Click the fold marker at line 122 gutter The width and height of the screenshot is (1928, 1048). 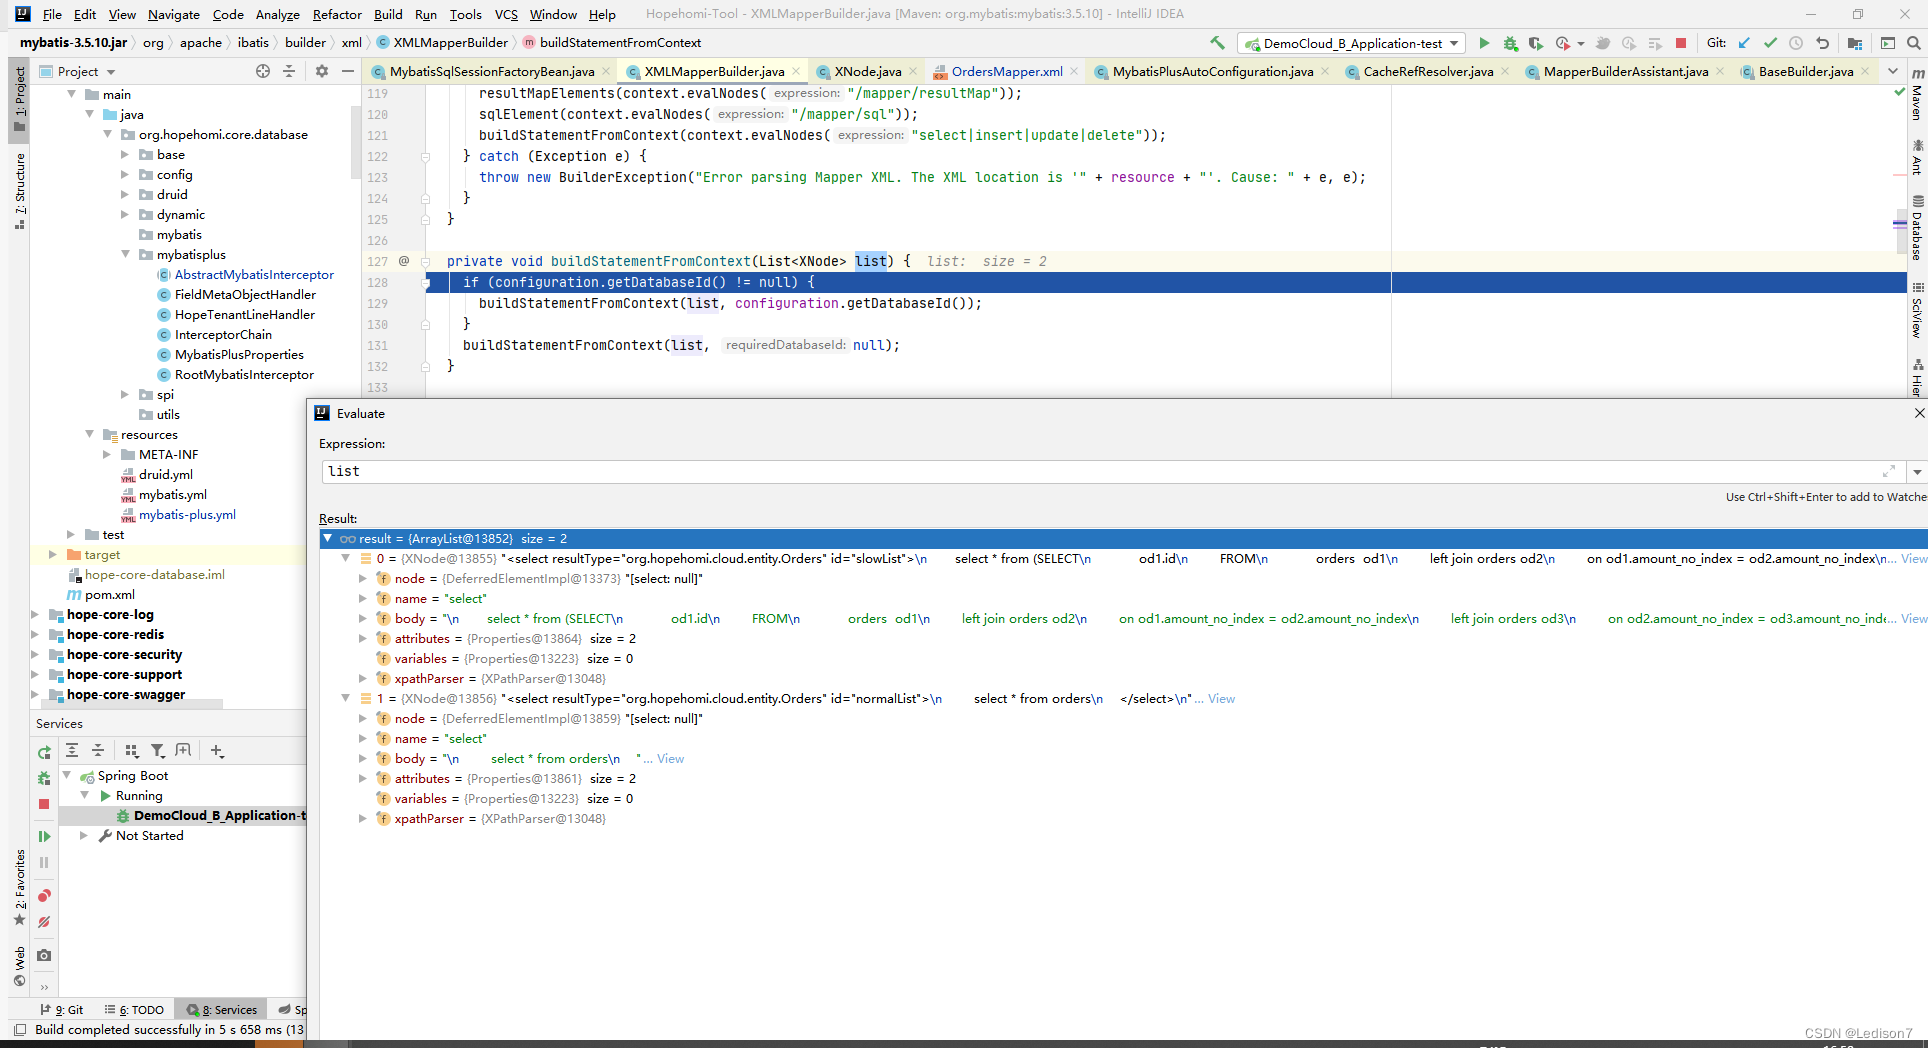click(x=425, y=157)
